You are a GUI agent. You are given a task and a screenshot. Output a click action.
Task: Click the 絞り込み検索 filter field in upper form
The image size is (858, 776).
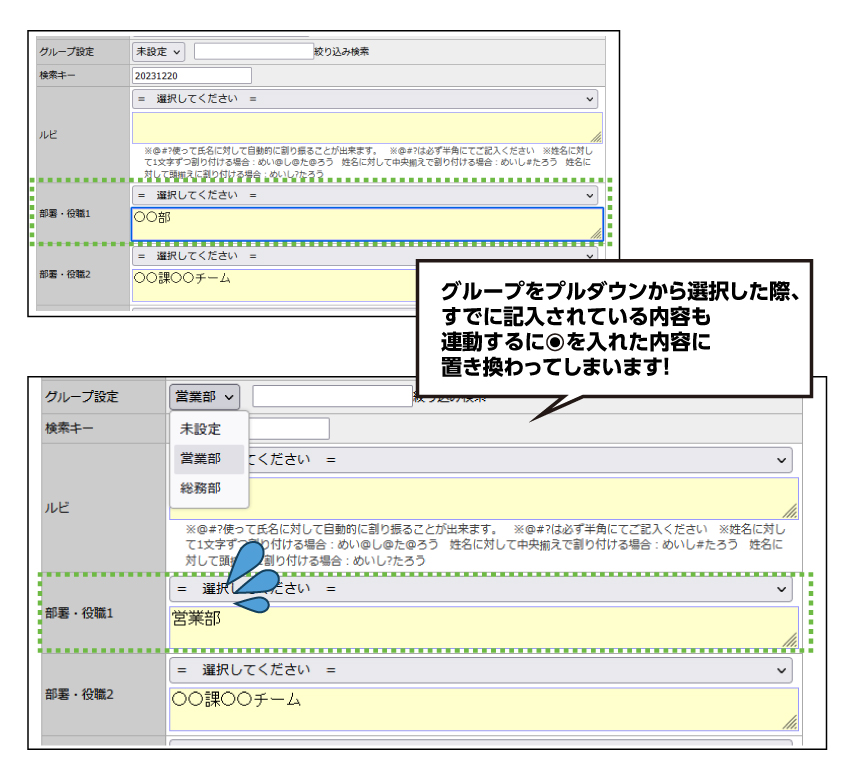253,51
